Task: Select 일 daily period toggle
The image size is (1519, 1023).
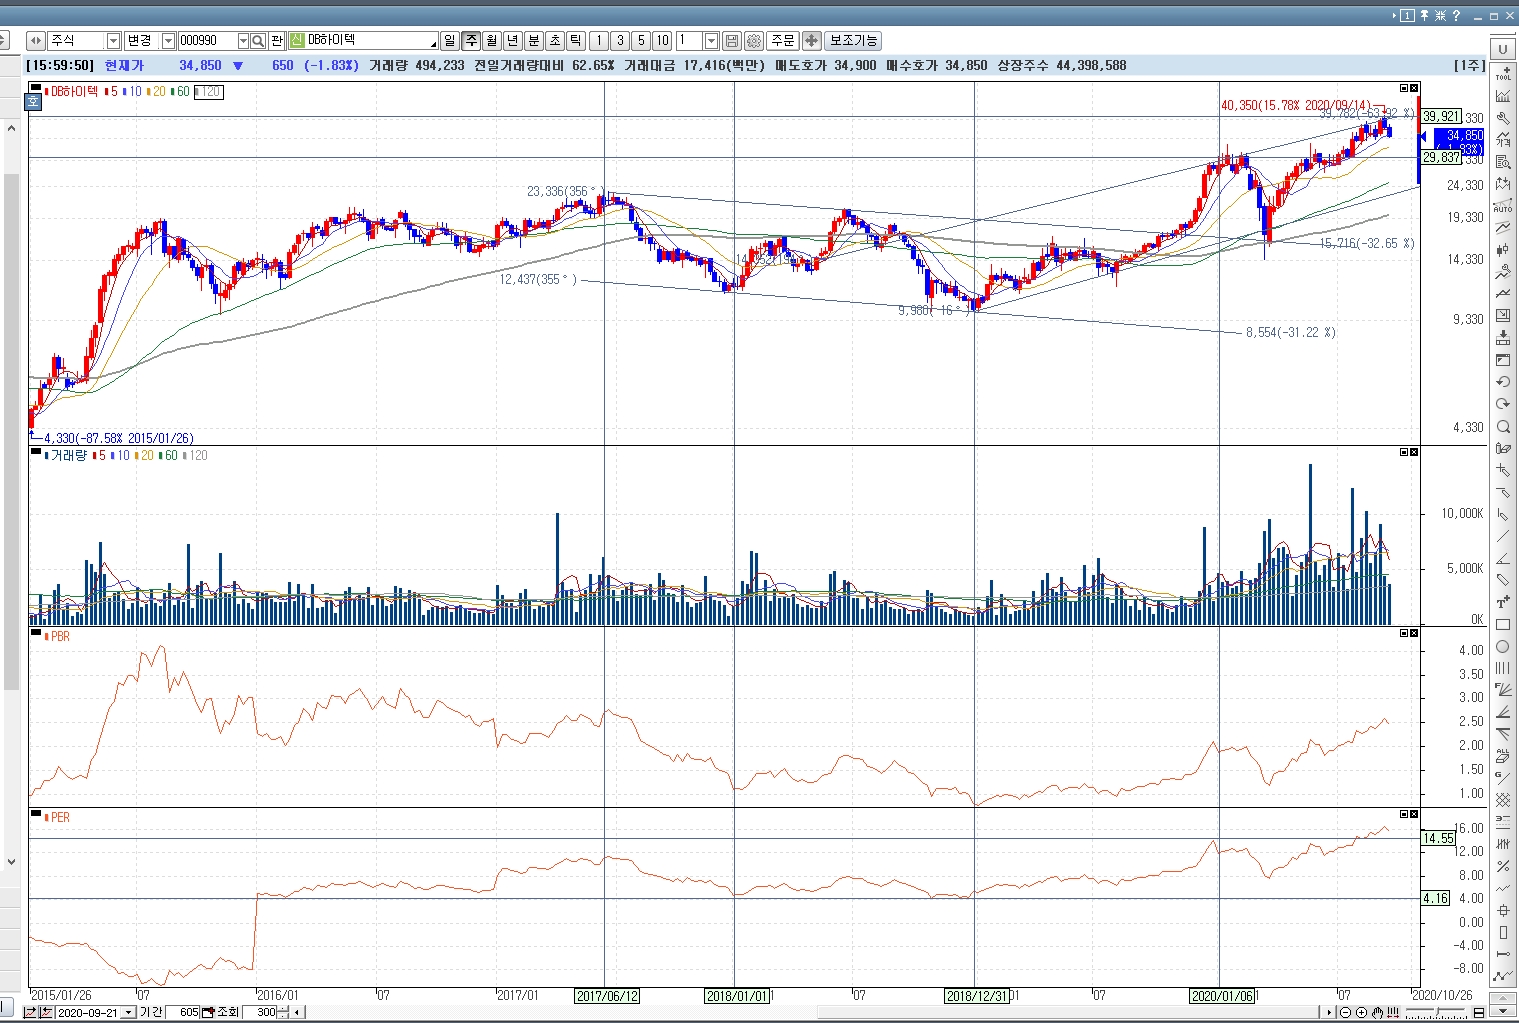Action: (x=450, y=41)
